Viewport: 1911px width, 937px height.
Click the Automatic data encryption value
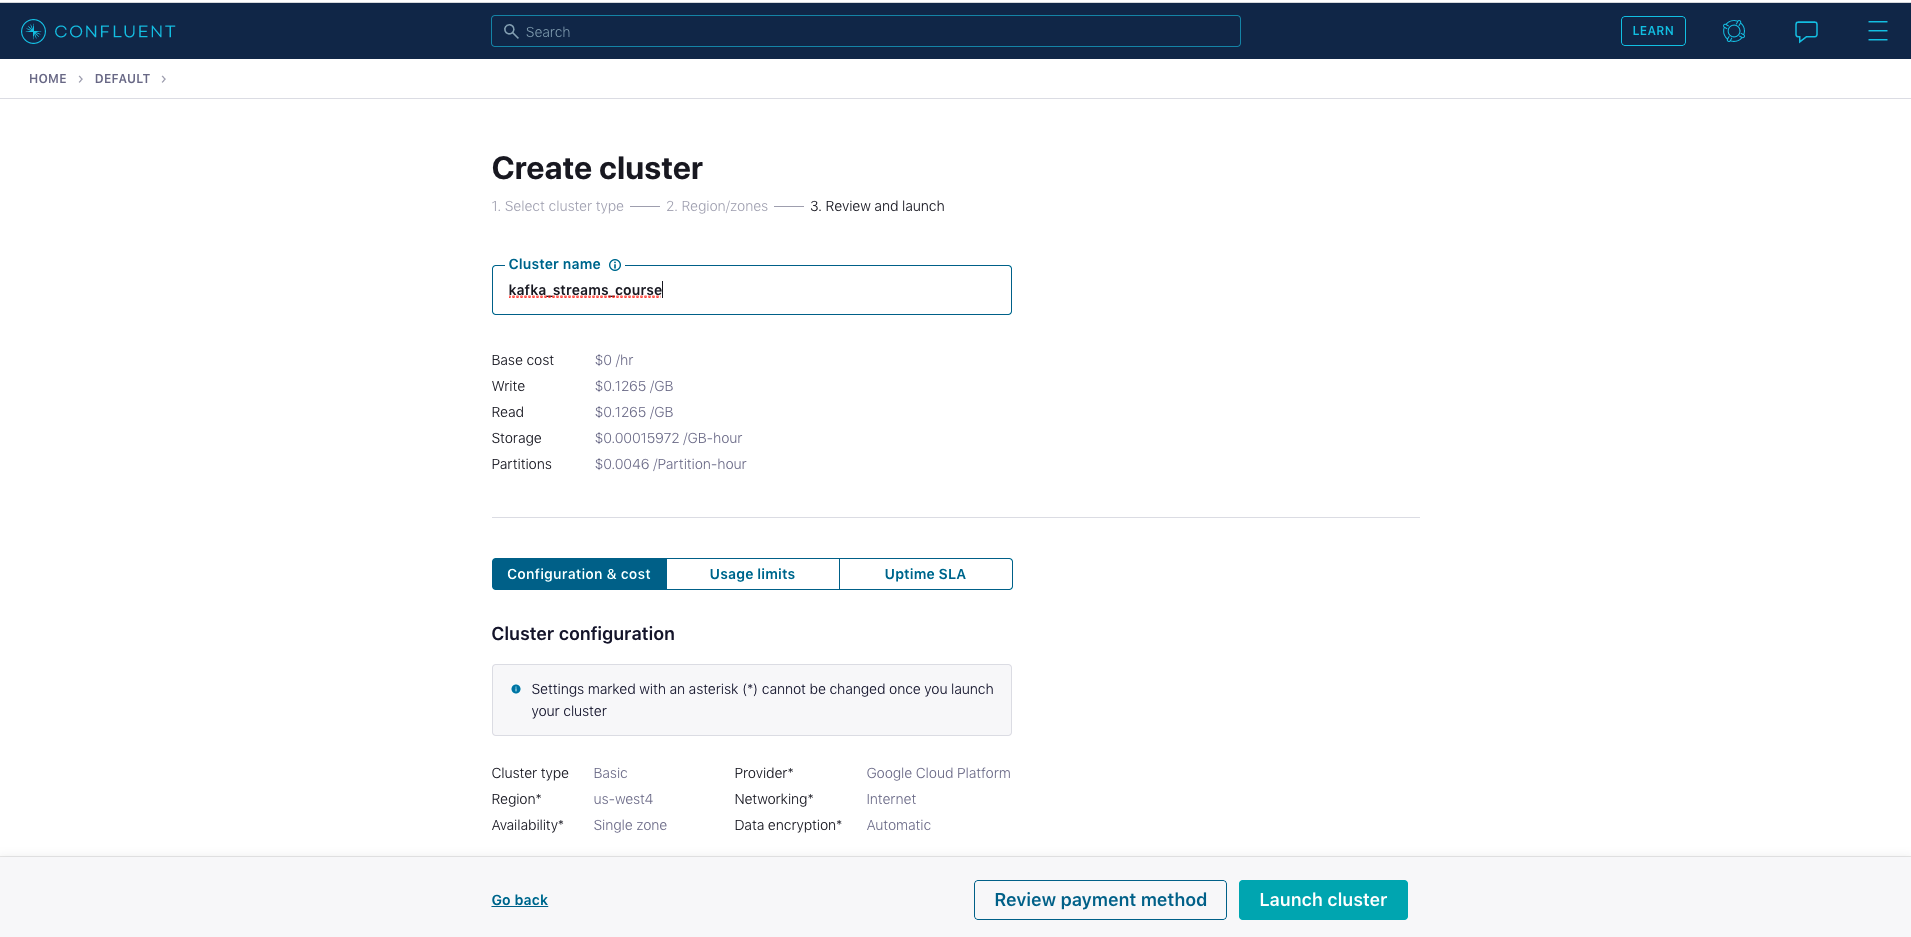click(x=898, y=825)
